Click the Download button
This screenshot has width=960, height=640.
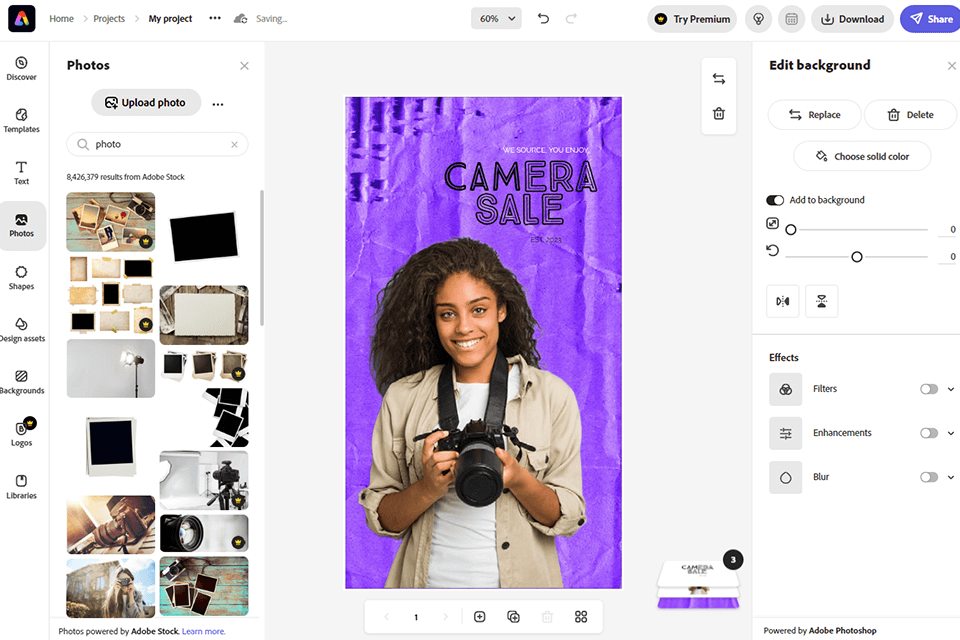[852, 19]
